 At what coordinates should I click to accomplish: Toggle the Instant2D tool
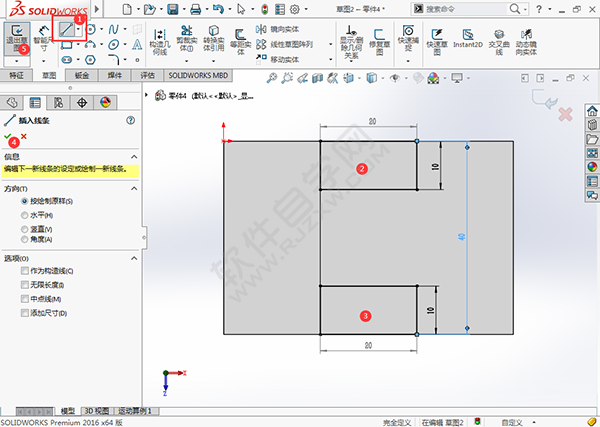click(x=468, y=39)
